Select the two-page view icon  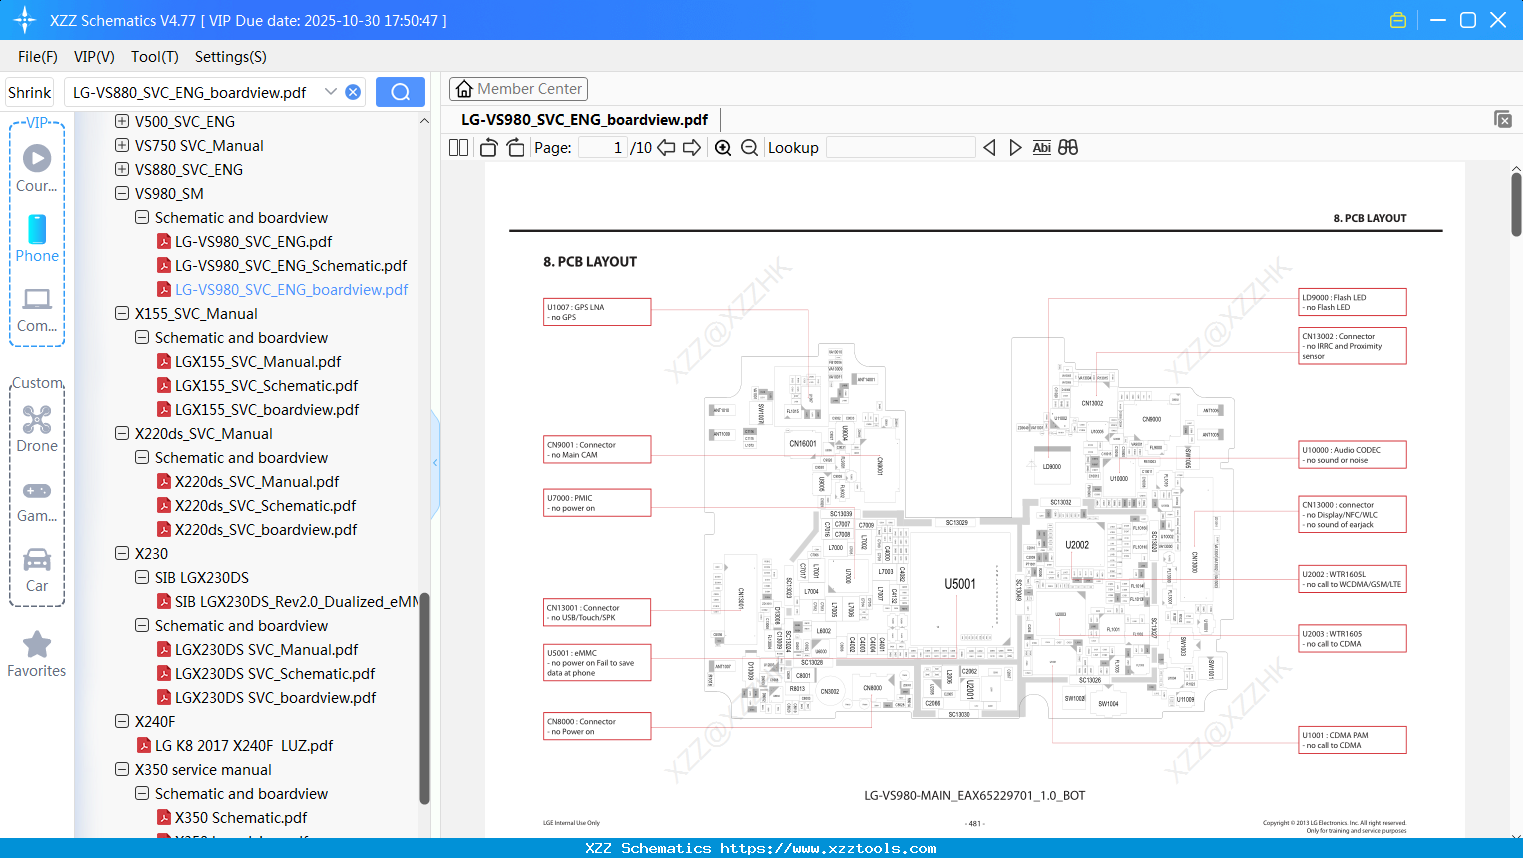(458, 147)
